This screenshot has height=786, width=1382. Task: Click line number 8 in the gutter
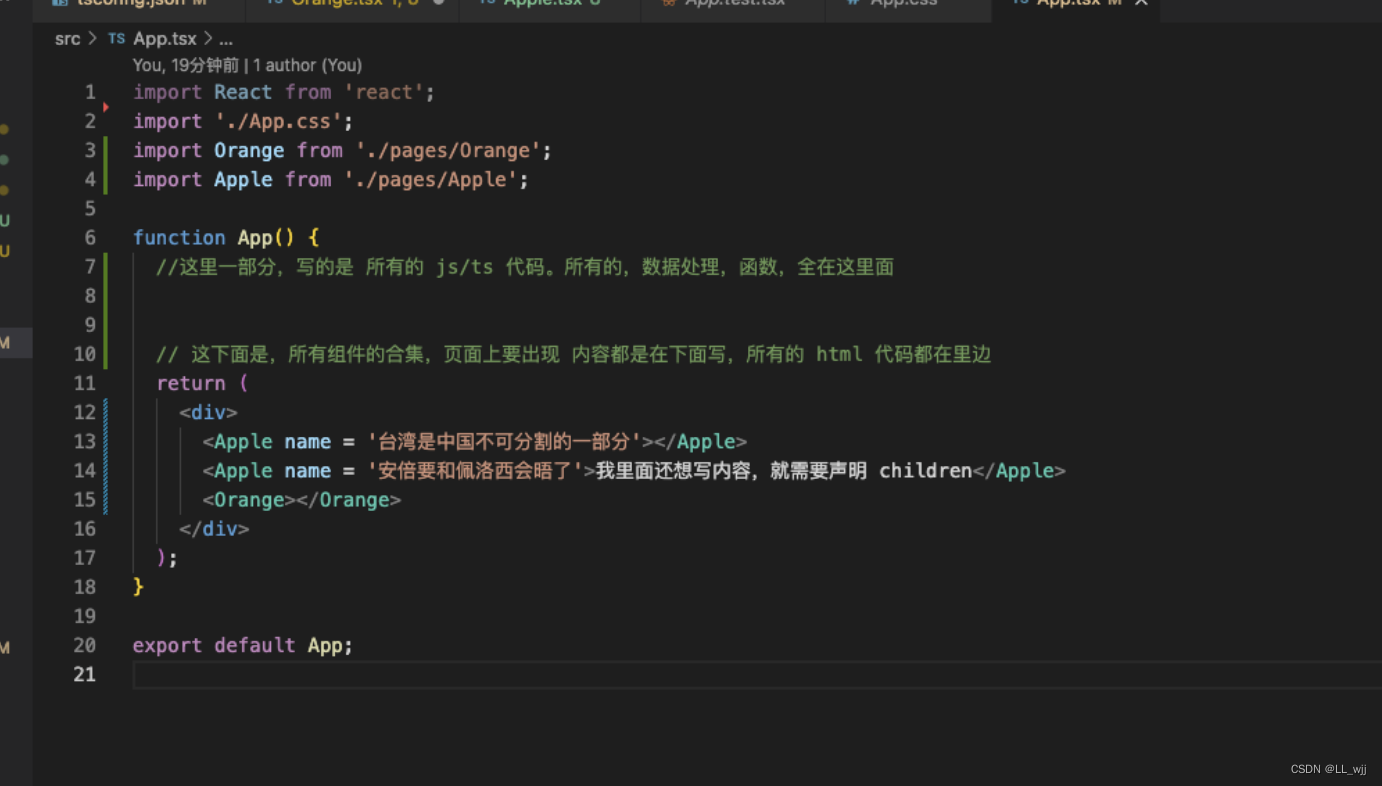tap(91, 295)
